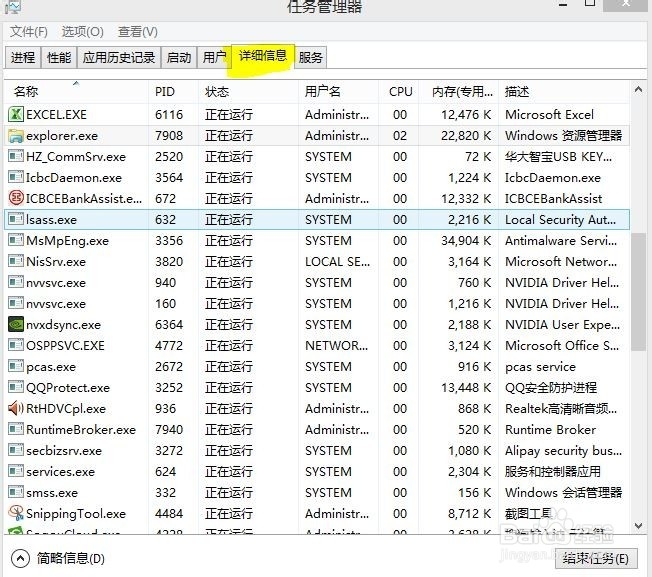This screenshot has height=577, width=652.
Task: Switch to the 进程 tab
Action: click(23, 57)
